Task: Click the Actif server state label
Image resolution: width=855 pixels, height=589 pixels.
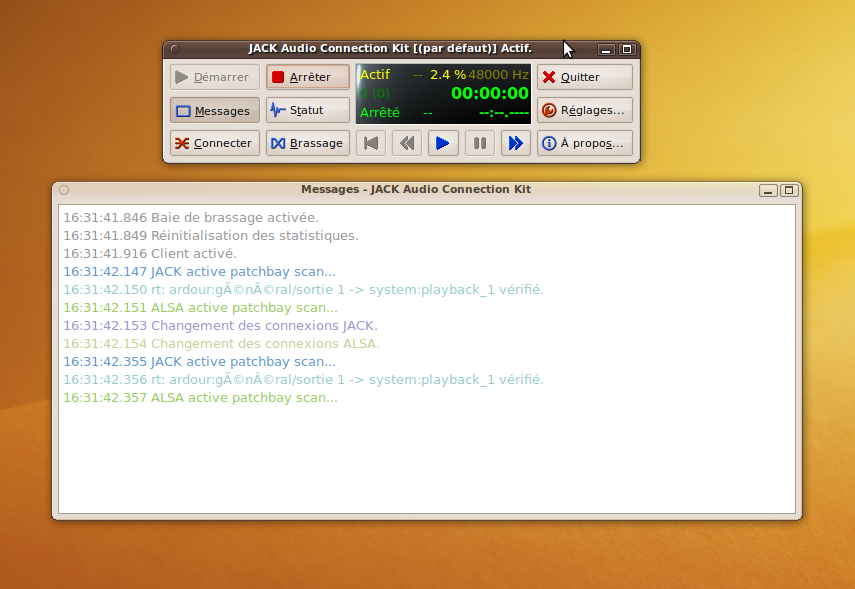Action: pyautogui.click(x=375, y=74)
